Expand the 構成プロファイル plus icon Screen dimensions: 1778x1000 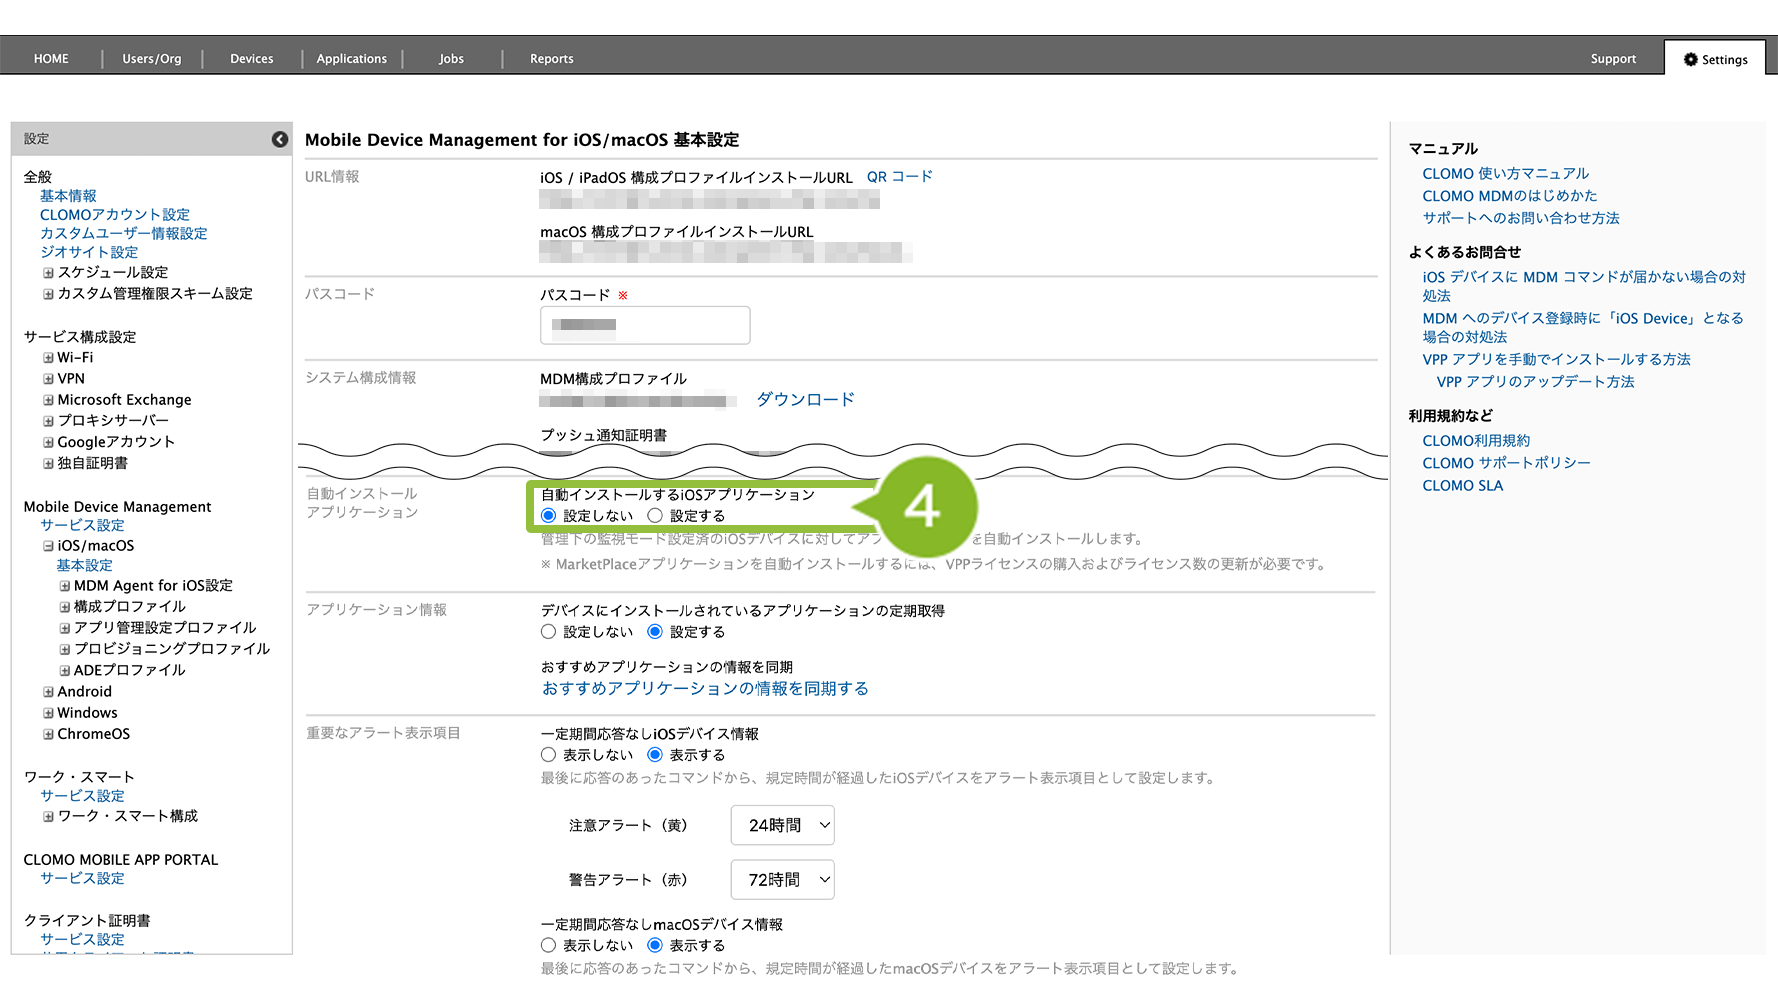pos(65,607)
